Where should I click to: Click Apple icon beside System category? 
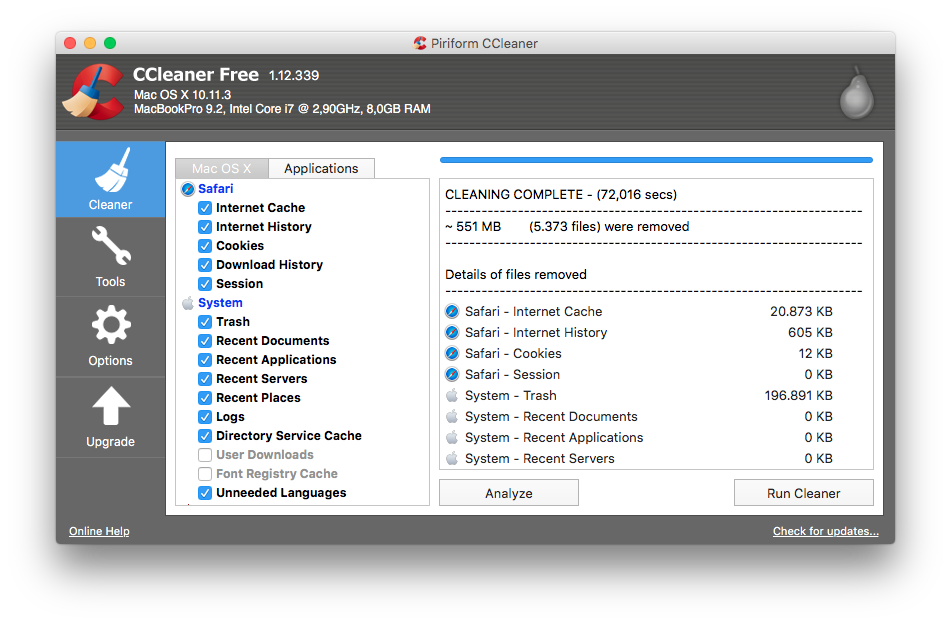point(188,303)
